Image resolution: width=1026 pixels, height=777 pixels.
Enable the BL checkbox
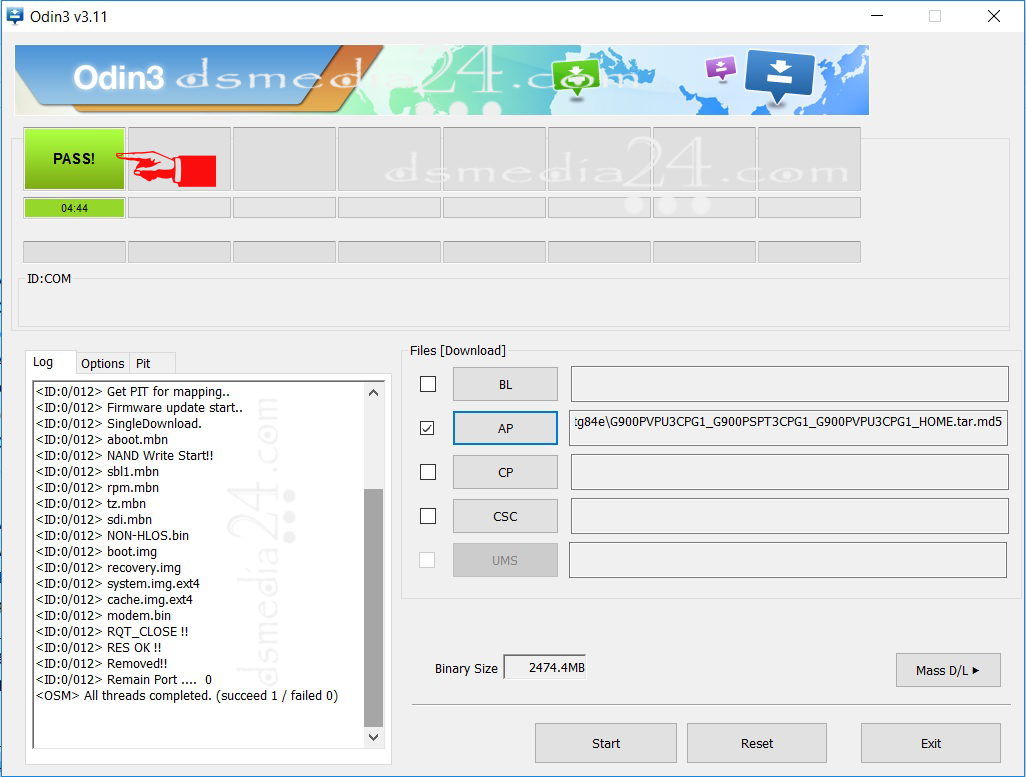click(x=427, y=383)
